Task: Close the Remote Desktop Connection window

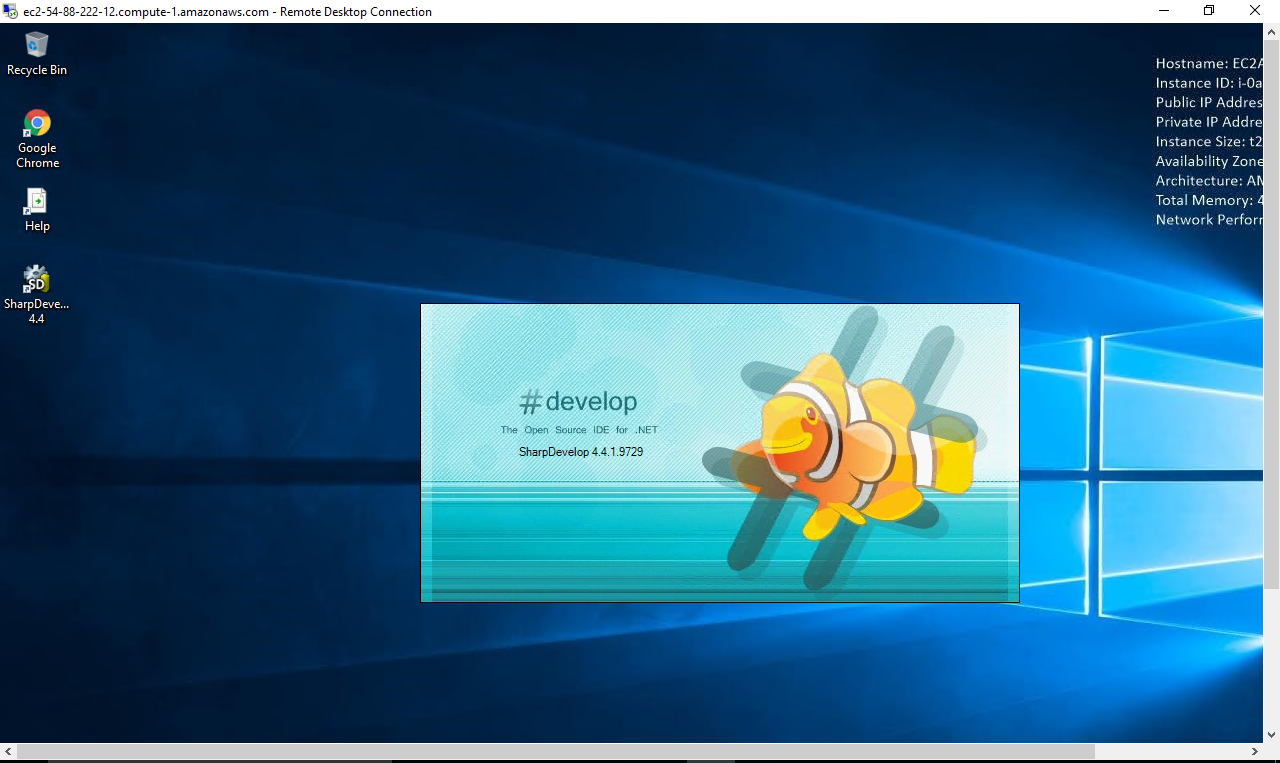Action: [1255, 11]
